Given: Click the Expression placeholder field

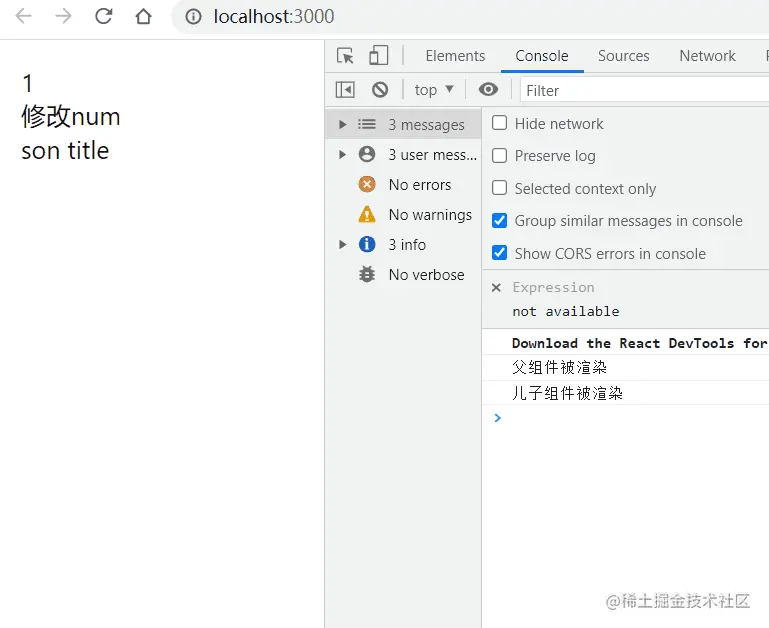Looking at the screenshot, I should 553,287.
